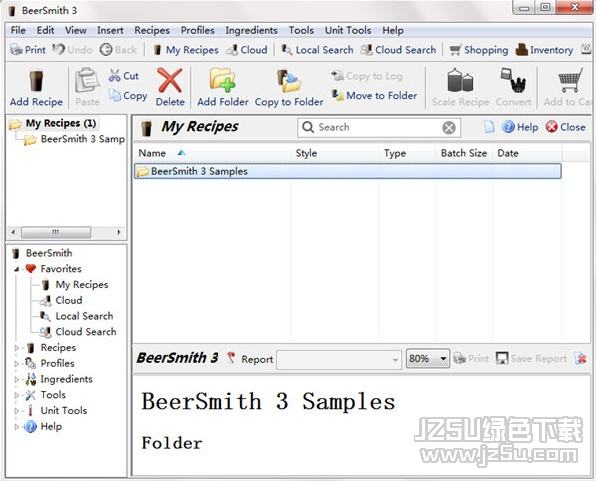Open the Shopping list toolbar item

pyautogui.click(x=478, y=50)
